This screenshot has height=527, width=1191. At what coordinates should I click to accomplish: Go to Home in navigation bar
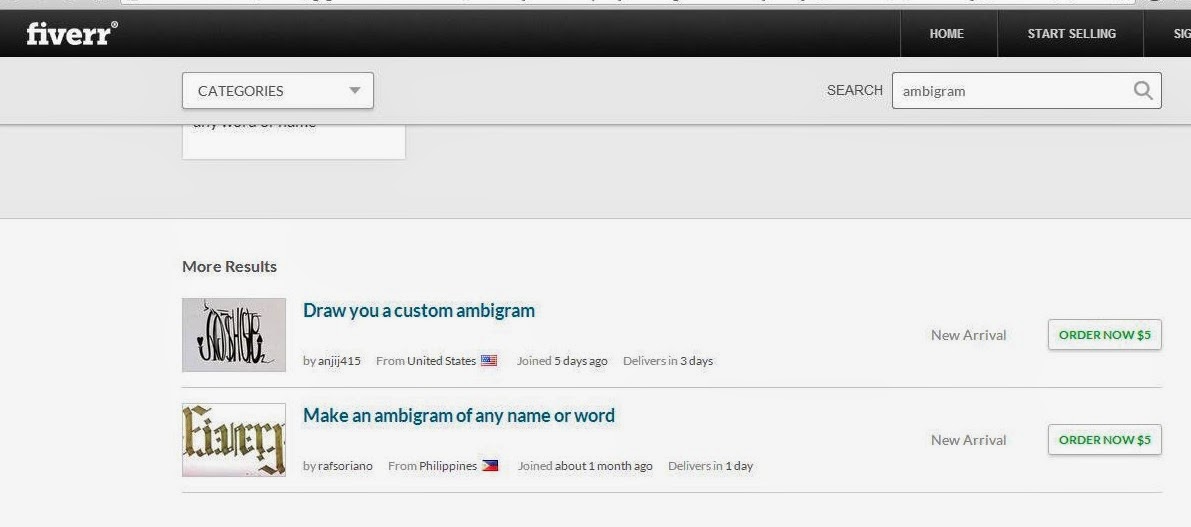click(946, 33)
